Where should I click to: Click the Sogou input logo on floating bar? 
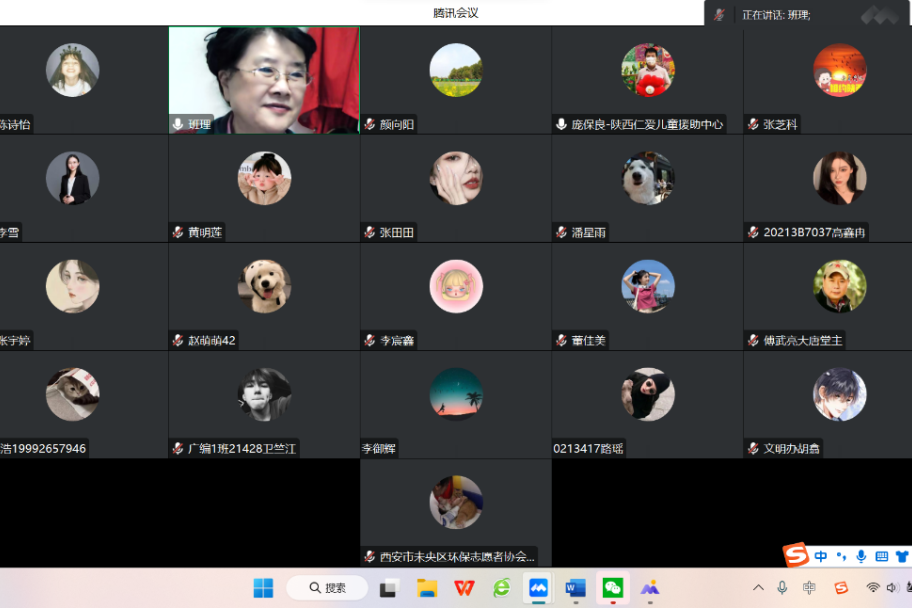tap(796, 556)
